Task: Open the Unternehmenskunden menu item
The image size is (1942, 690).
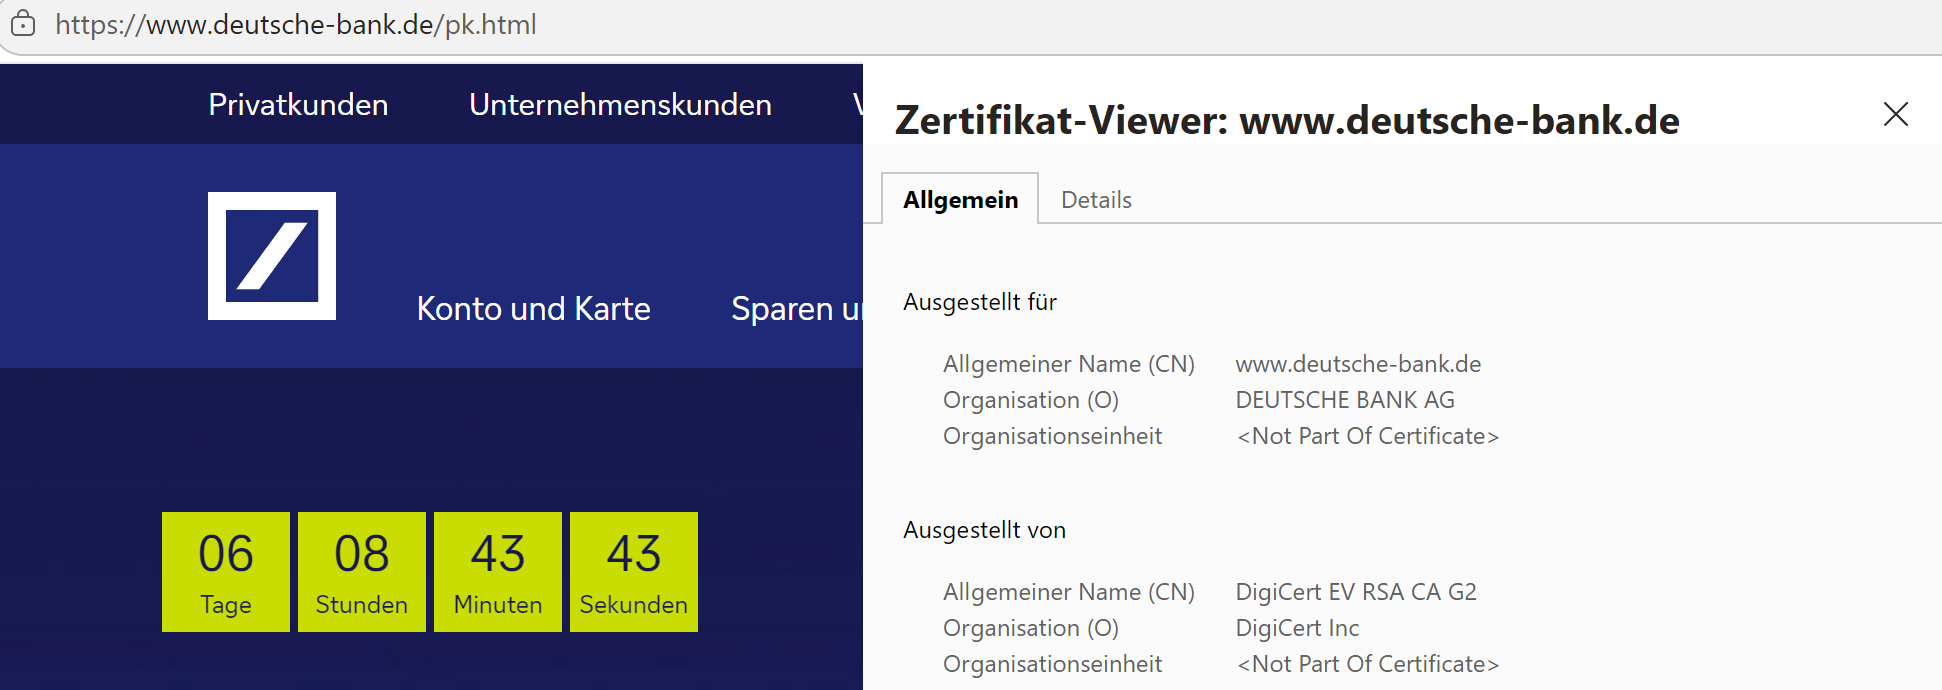Action: coord(620,105)
